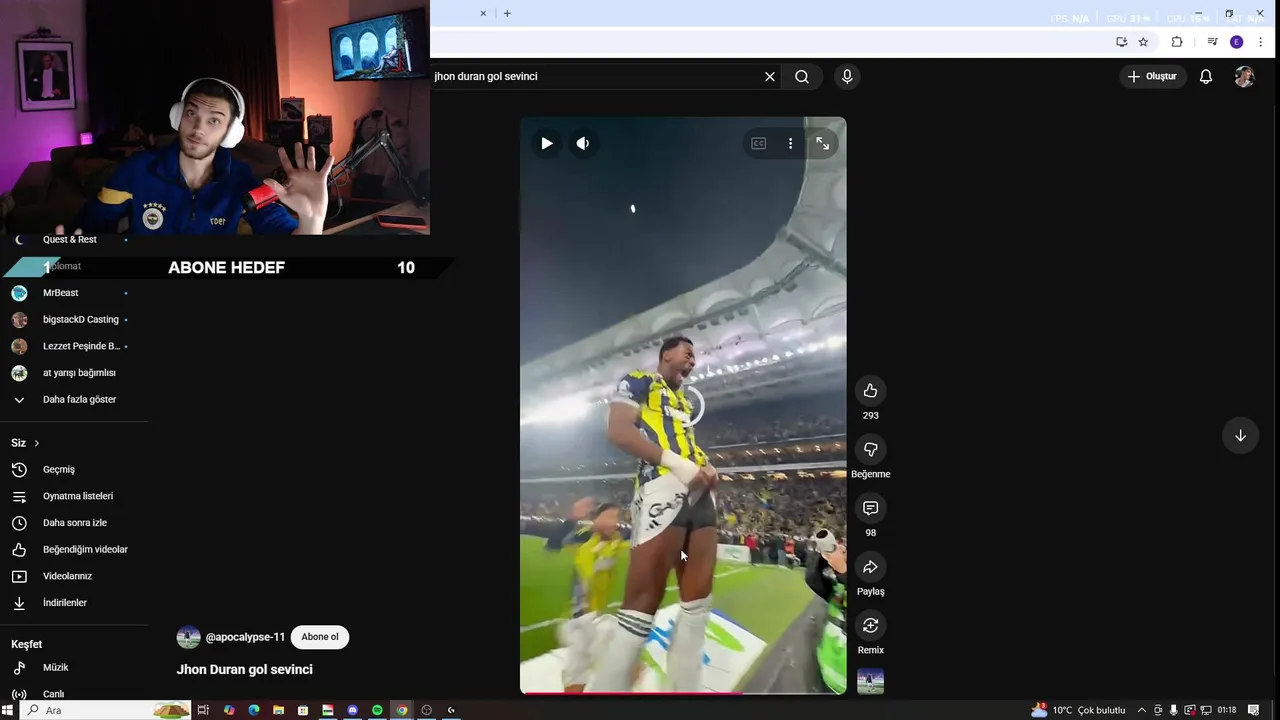The image size is (1280, 720).
Task: Open Task View in the taskbar
Action: [203, 710]
